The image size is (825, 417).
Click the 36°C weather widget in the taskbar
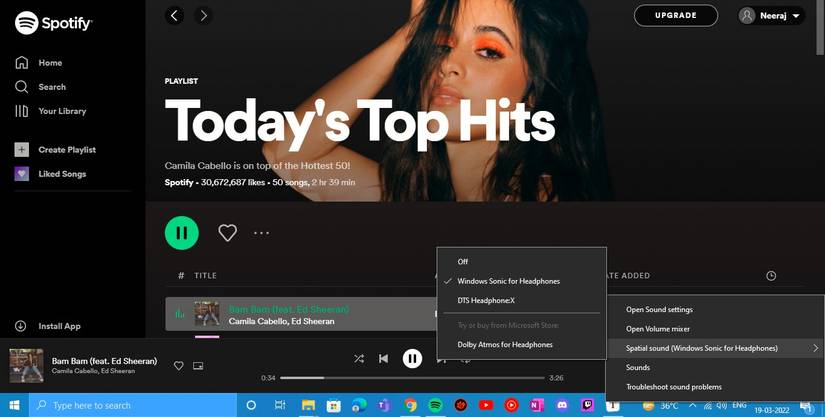tap(660, 405)
